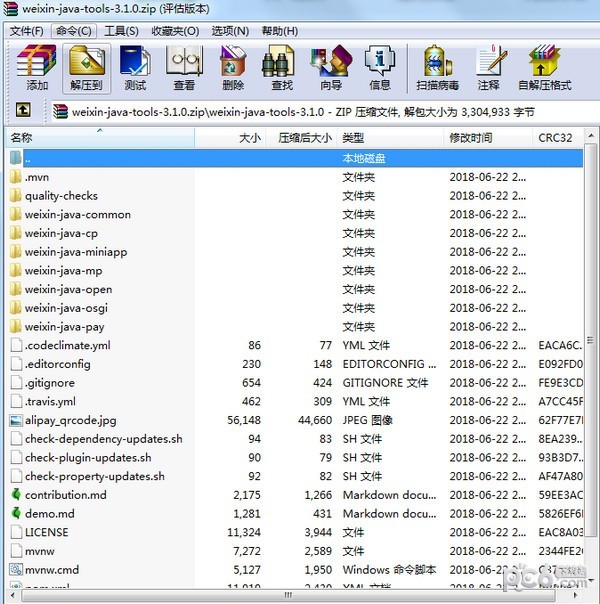Click the horizontal scrollbar left arrow
Viewport: 600px width, 604px height.
click(x=13, y=595)
